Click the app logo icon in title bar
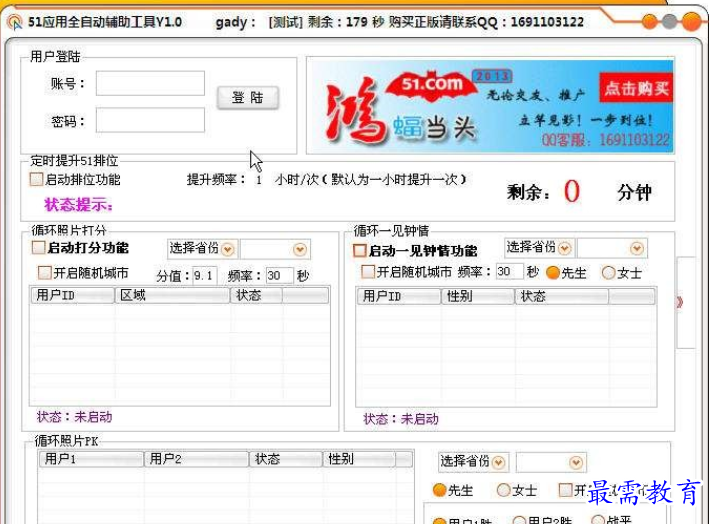This screenshot has width=709, height=524. coord(15,22)
